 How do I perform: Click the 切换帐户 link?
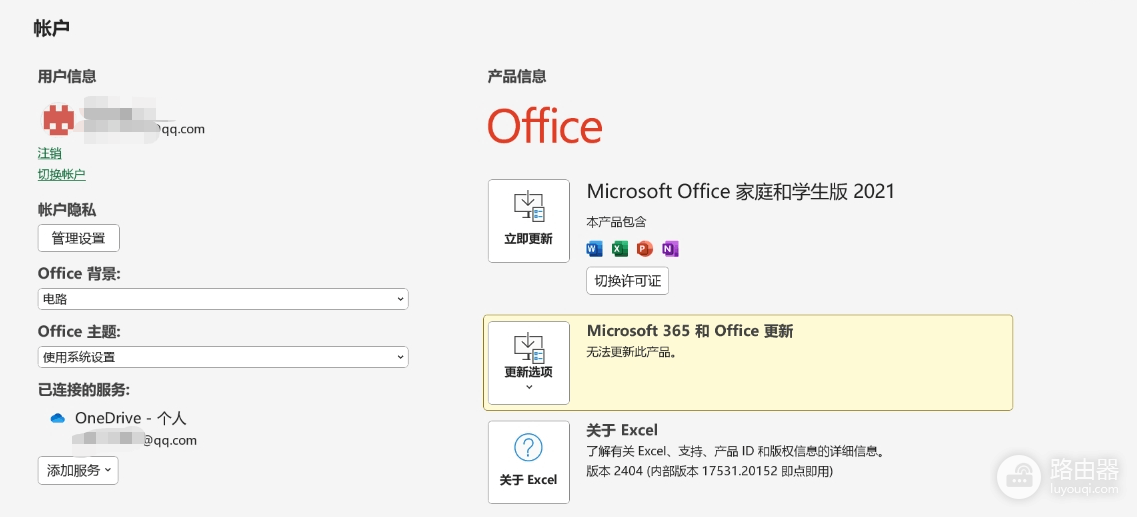pos(62,174)
